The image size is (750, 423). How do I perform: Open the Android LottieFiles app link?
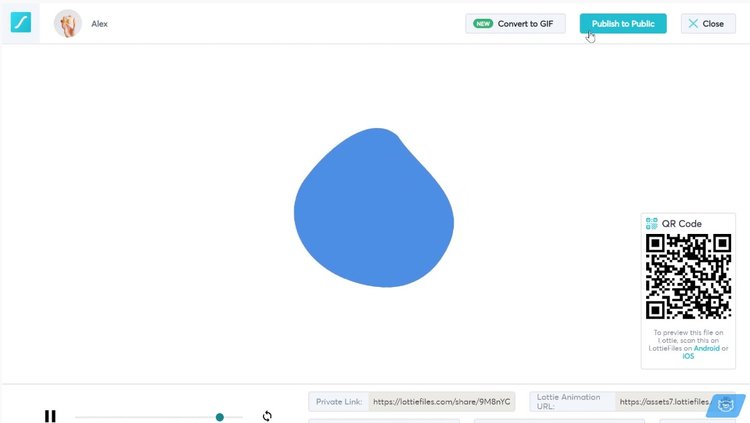tap(707, 348)
